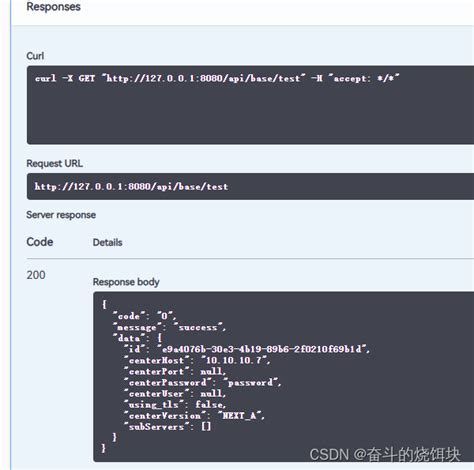Click the Curl label
Viewport: 474px width, 470px height.
(35, 56)
